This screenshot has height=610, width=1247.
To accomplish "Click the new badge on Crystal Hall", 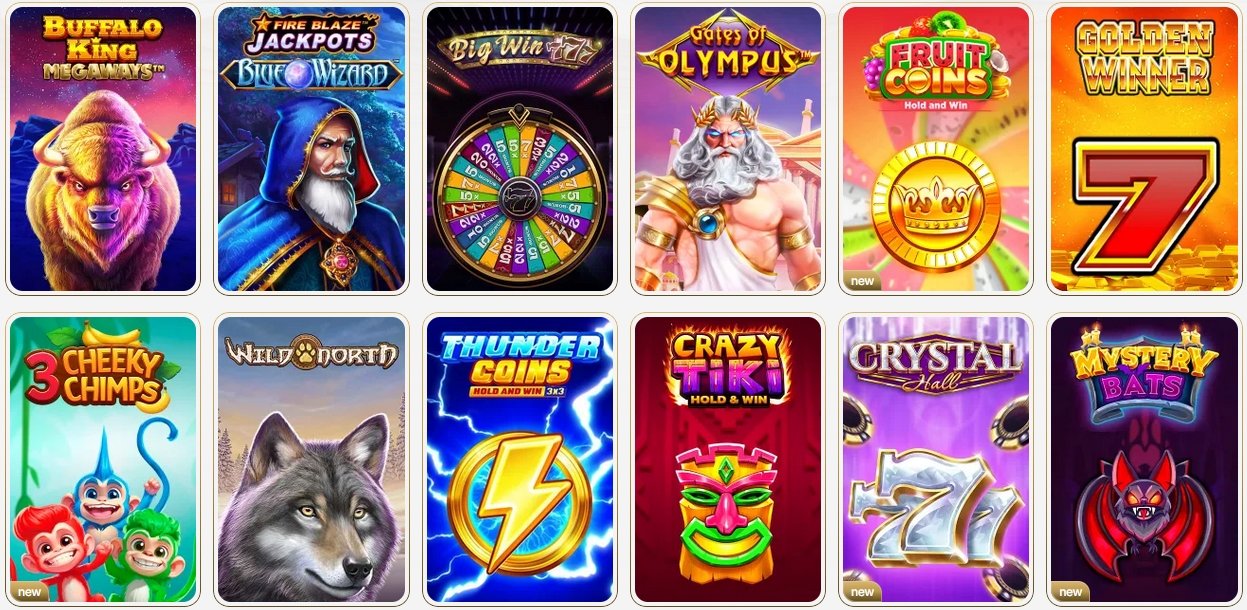I will coord(861,591).
